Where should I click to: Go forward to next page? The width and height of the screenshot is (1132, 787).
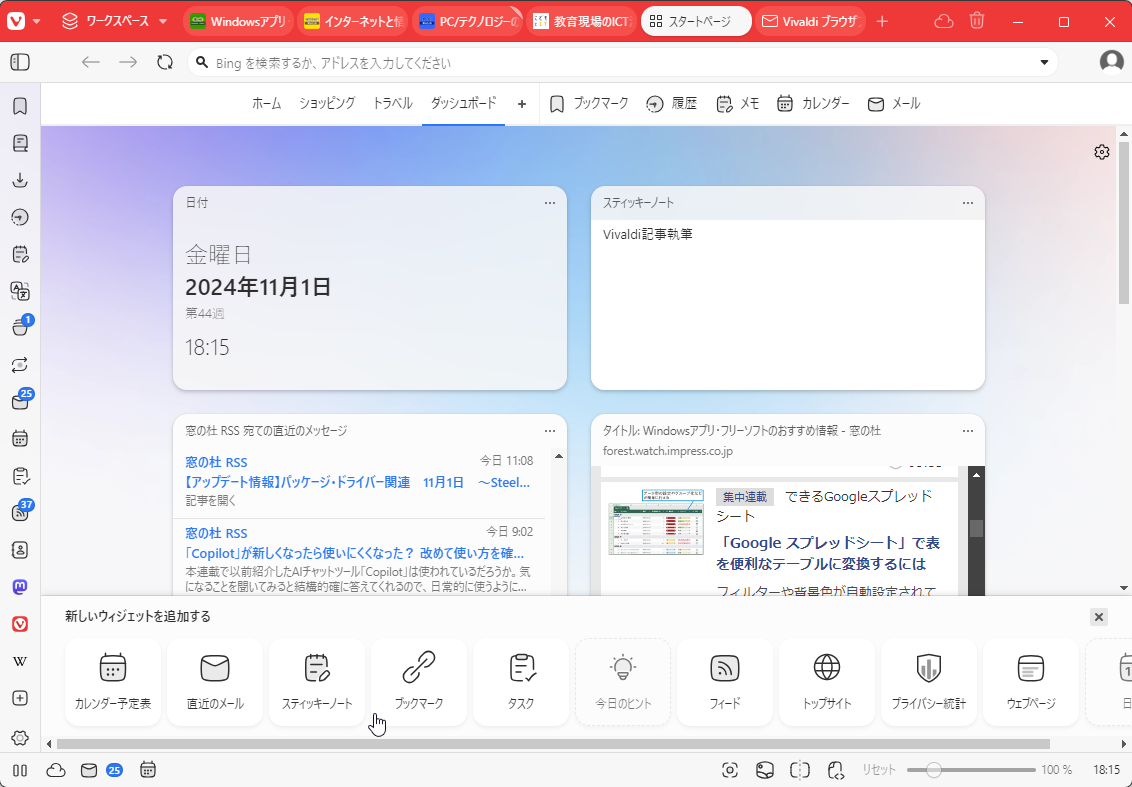tap(128, 62)
